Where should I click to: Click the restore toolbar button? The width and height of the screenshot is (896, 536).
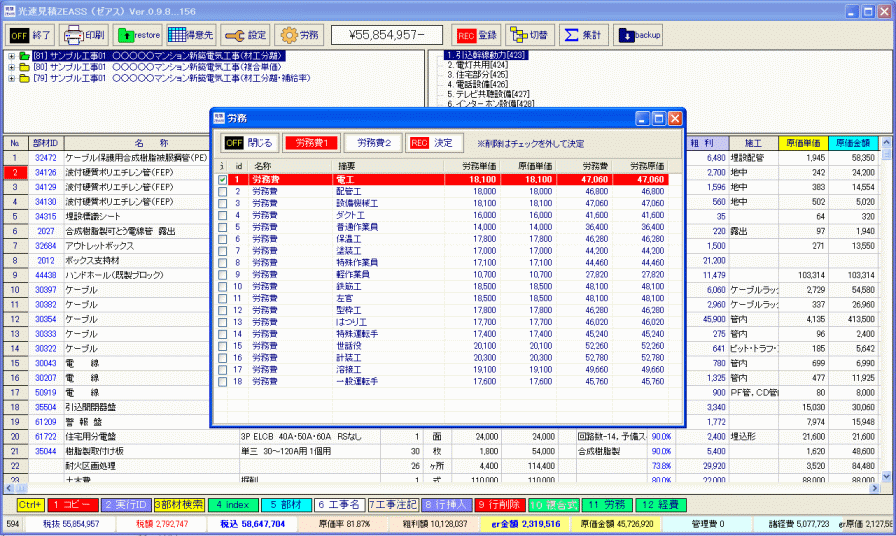point(138,35)
